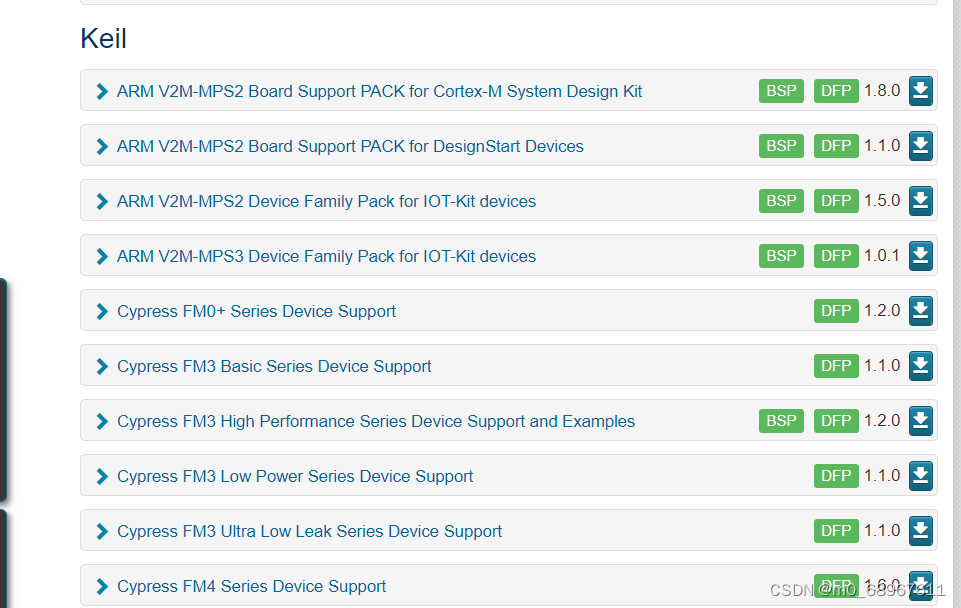Click BSP badge on Cortex-M System Design Kit row
The image size is (961, 608).
(x=781, y=91)
